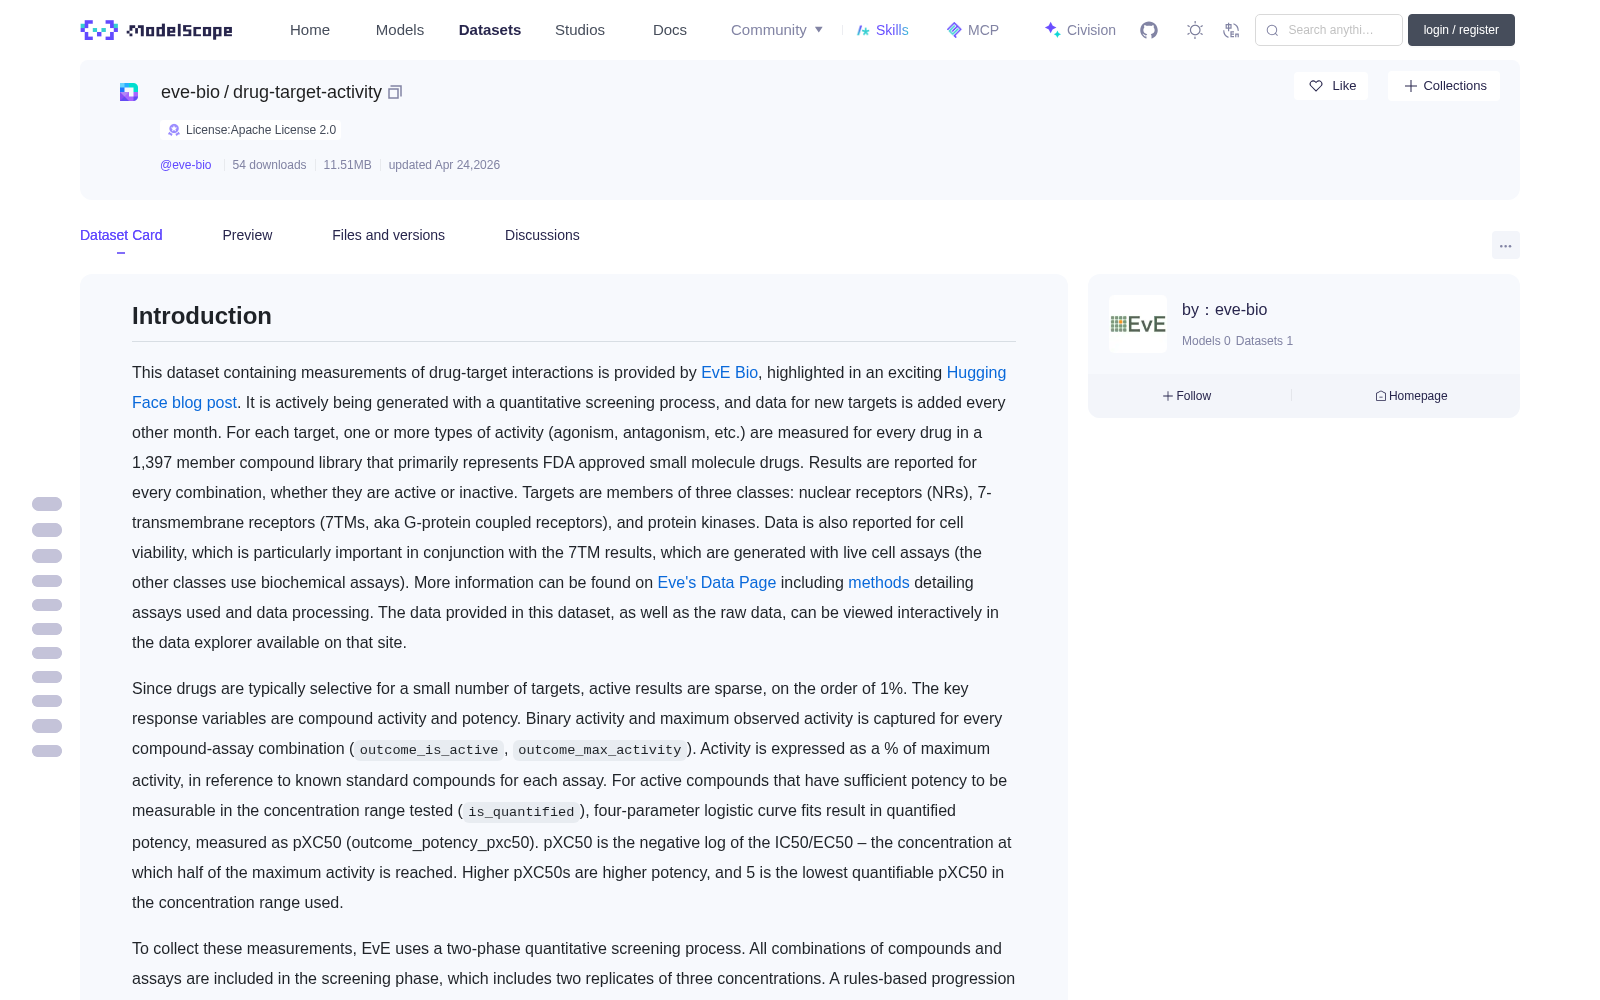Open the Files and versions tab
The height and width of the screenshot is (1000, 1600).
388,235
